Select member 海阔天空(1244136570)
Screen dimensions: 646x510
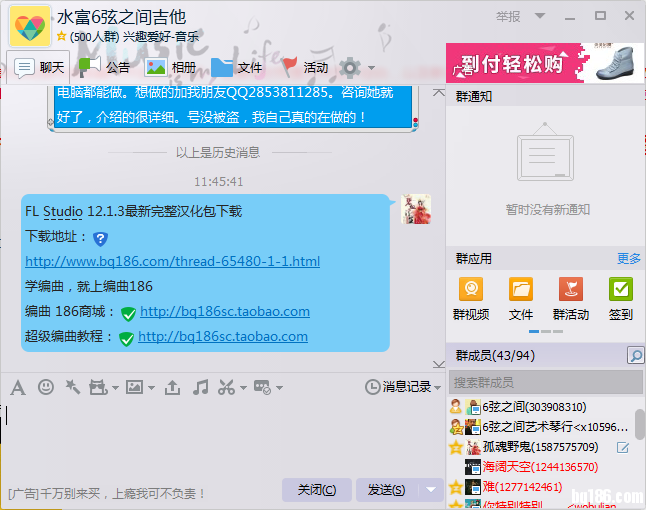(x=541, y=467)
